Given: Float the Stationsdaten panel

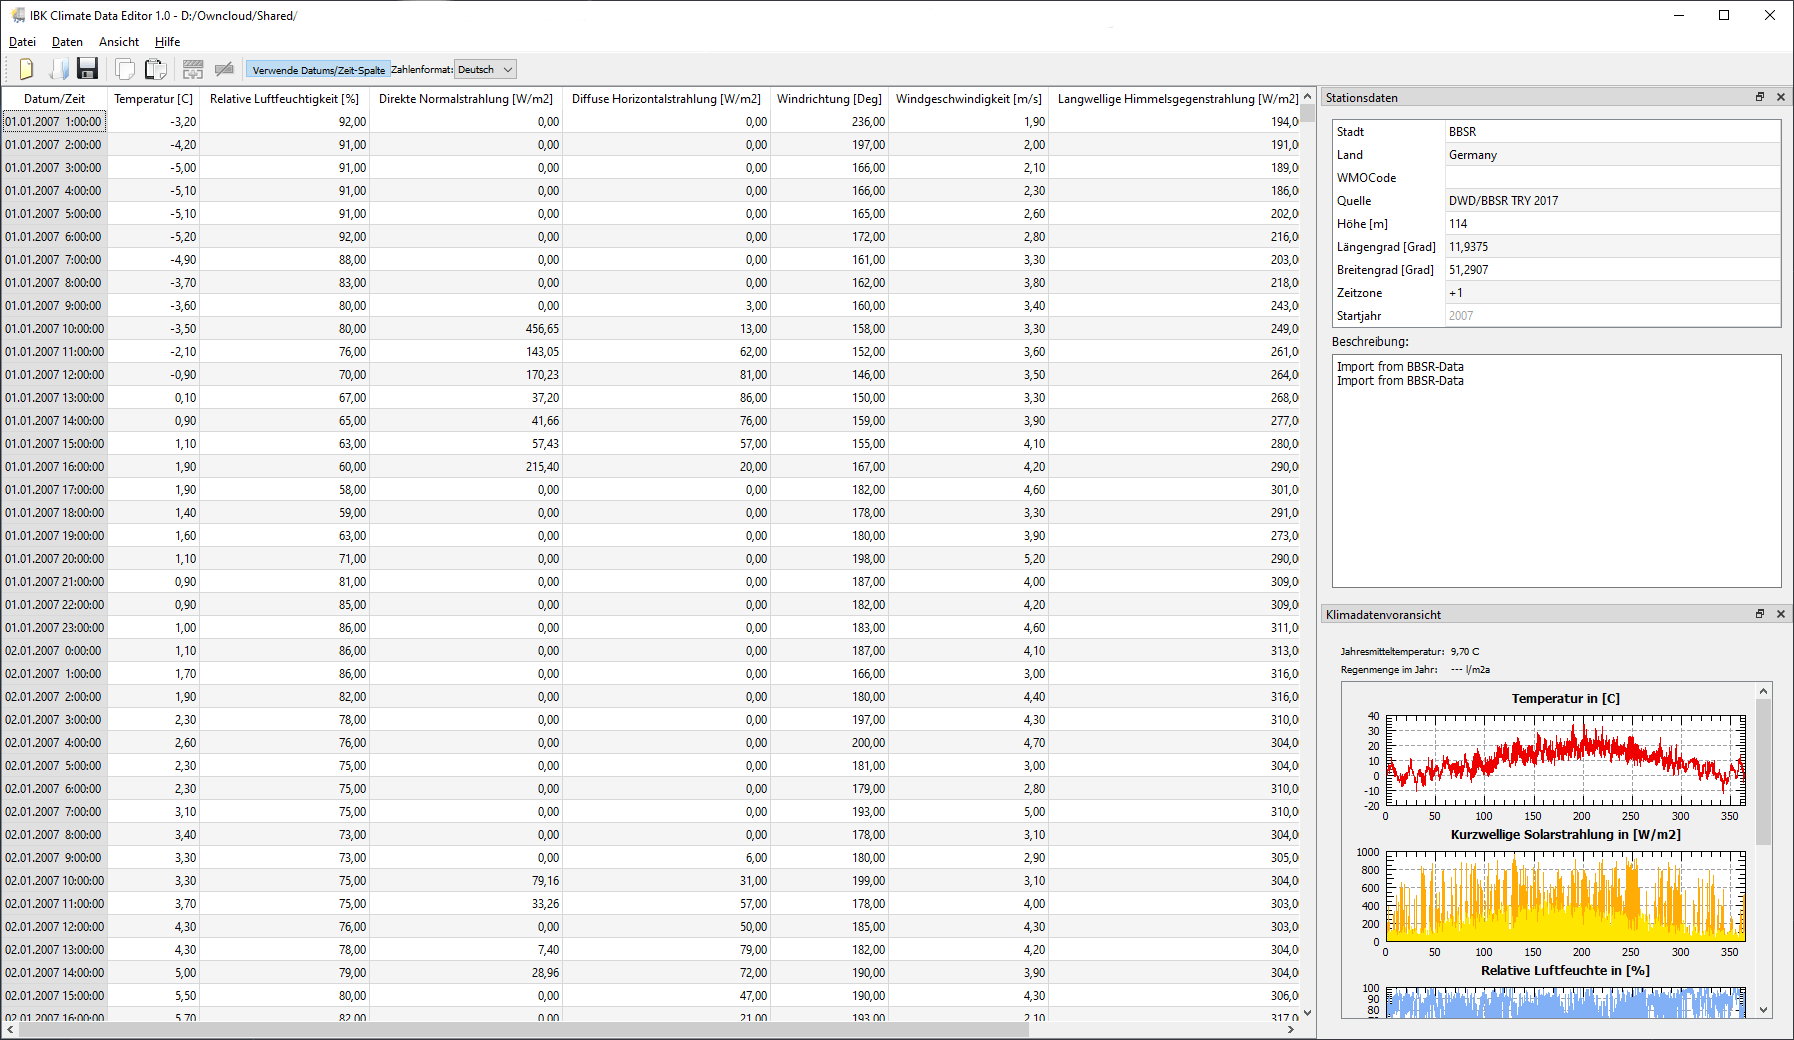Looking at the screenshot, I should pos(1760,97).
